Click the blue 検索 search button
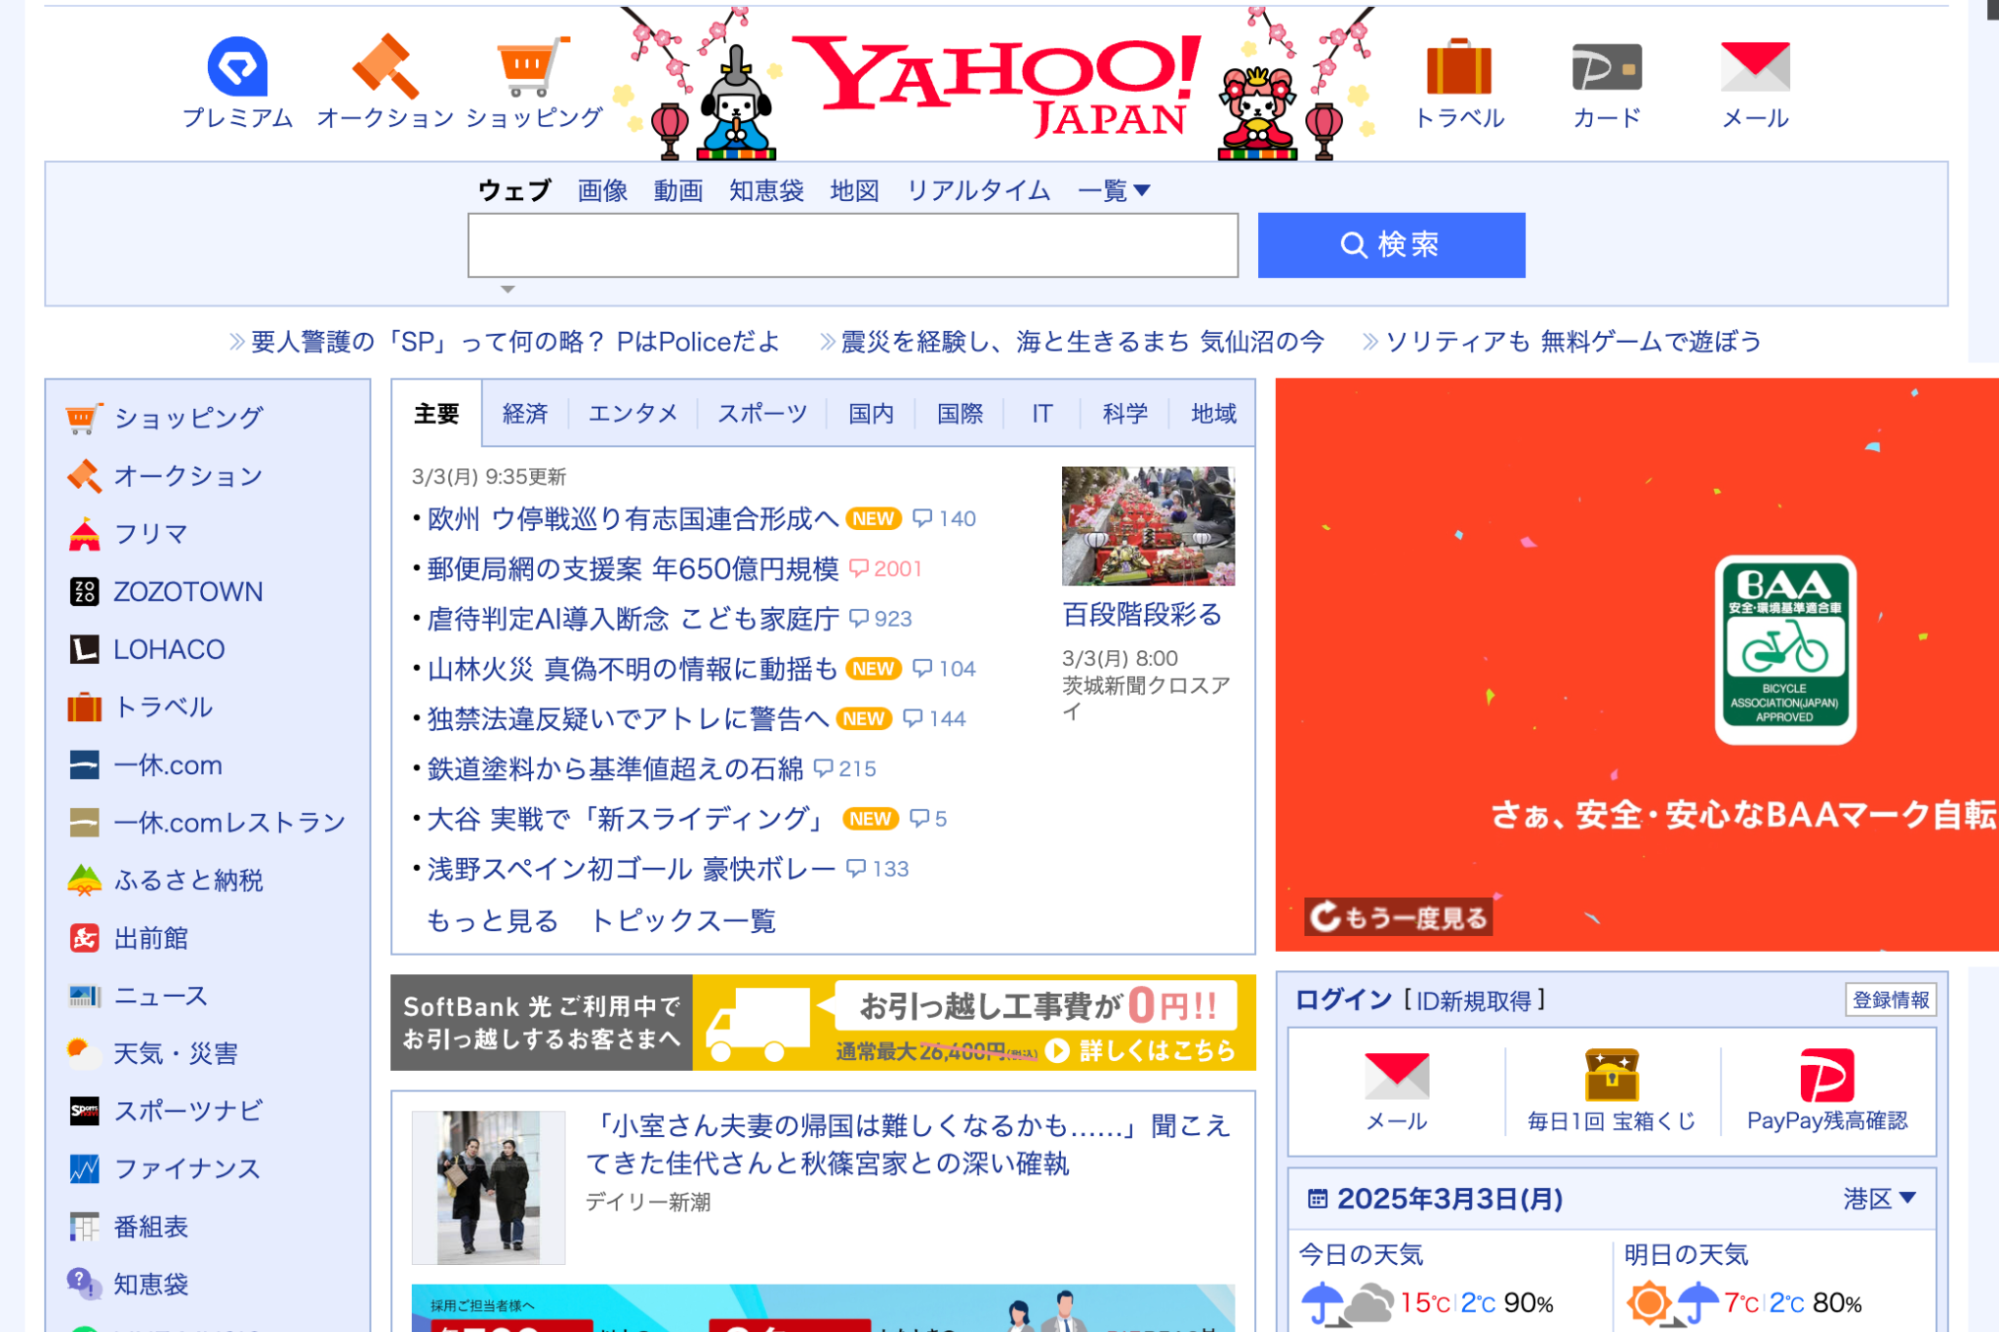The image size is (1999, 1333). [x=1391, y=245]
